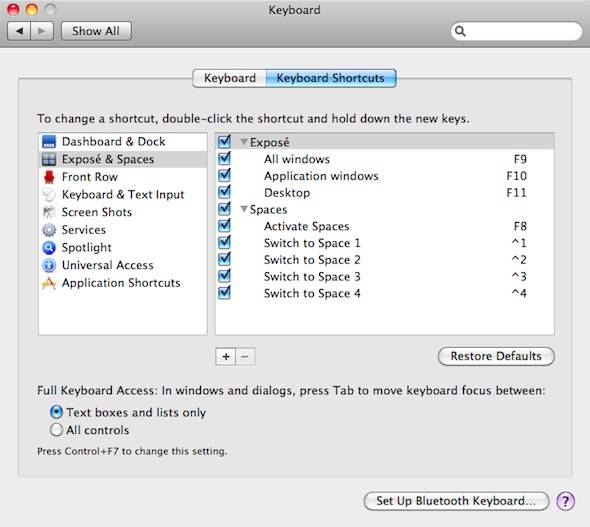Click the Restore Defaults button
This screenshot has width=590, height=527.
pyautogui.click(x=496, y=356)
